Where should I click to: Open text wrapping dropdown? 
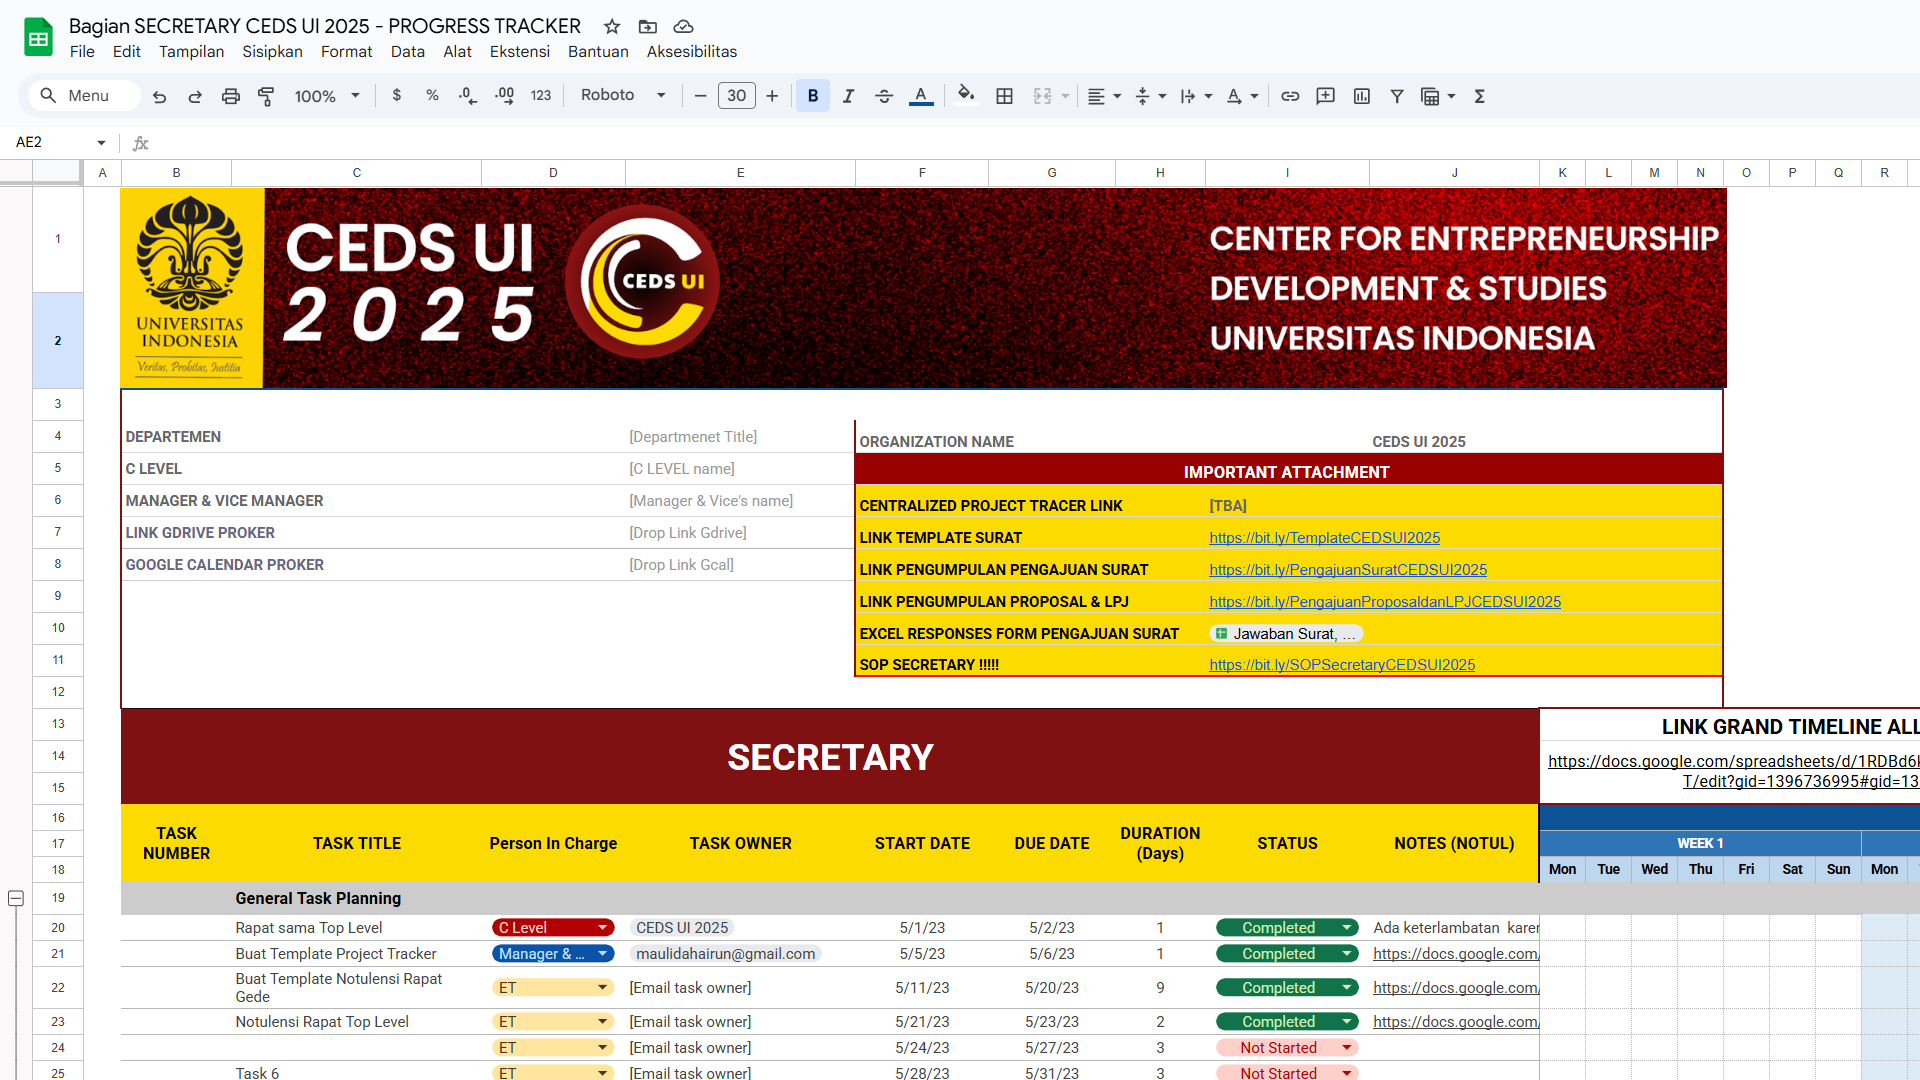(x=1196, y=96)
